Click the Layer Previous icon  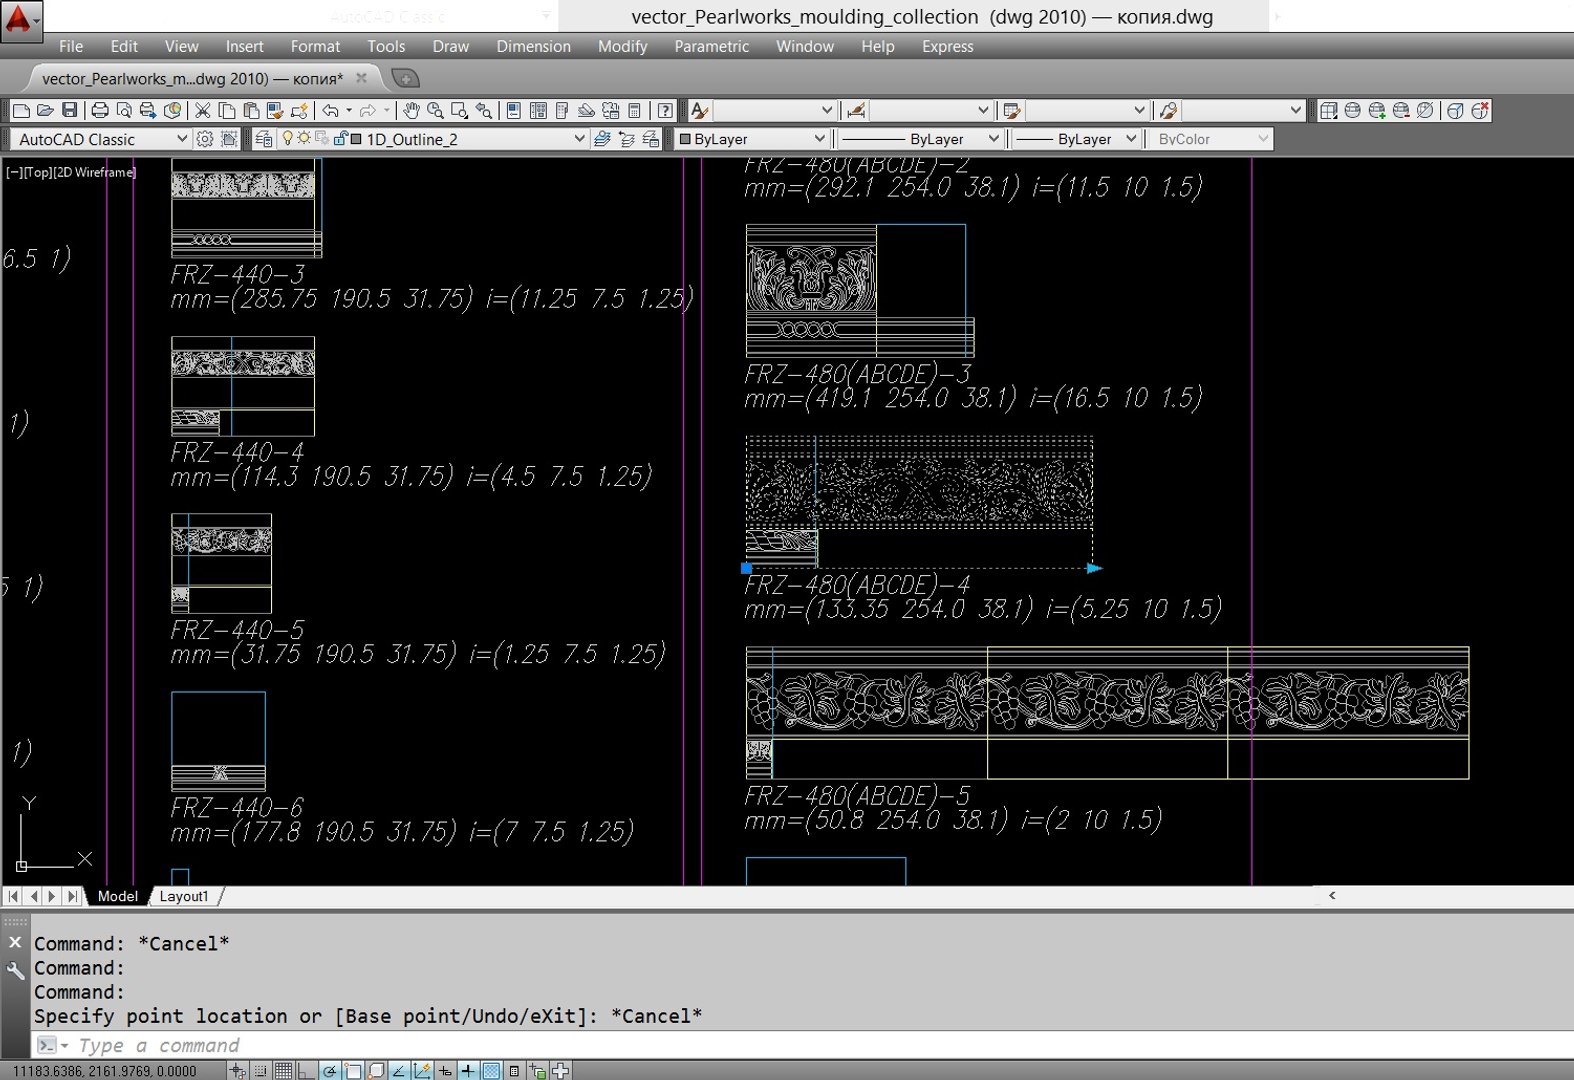(626, 139)
